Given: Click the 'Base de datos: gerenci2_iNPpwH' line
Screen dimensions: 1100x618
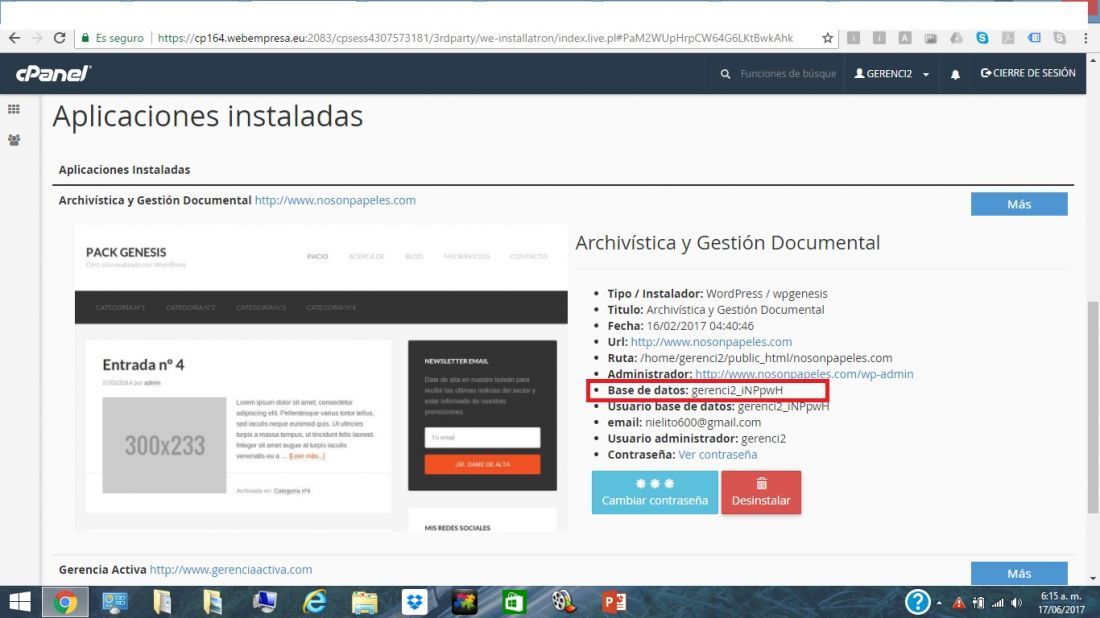Looking at the screenshot, I should [695, 390].
